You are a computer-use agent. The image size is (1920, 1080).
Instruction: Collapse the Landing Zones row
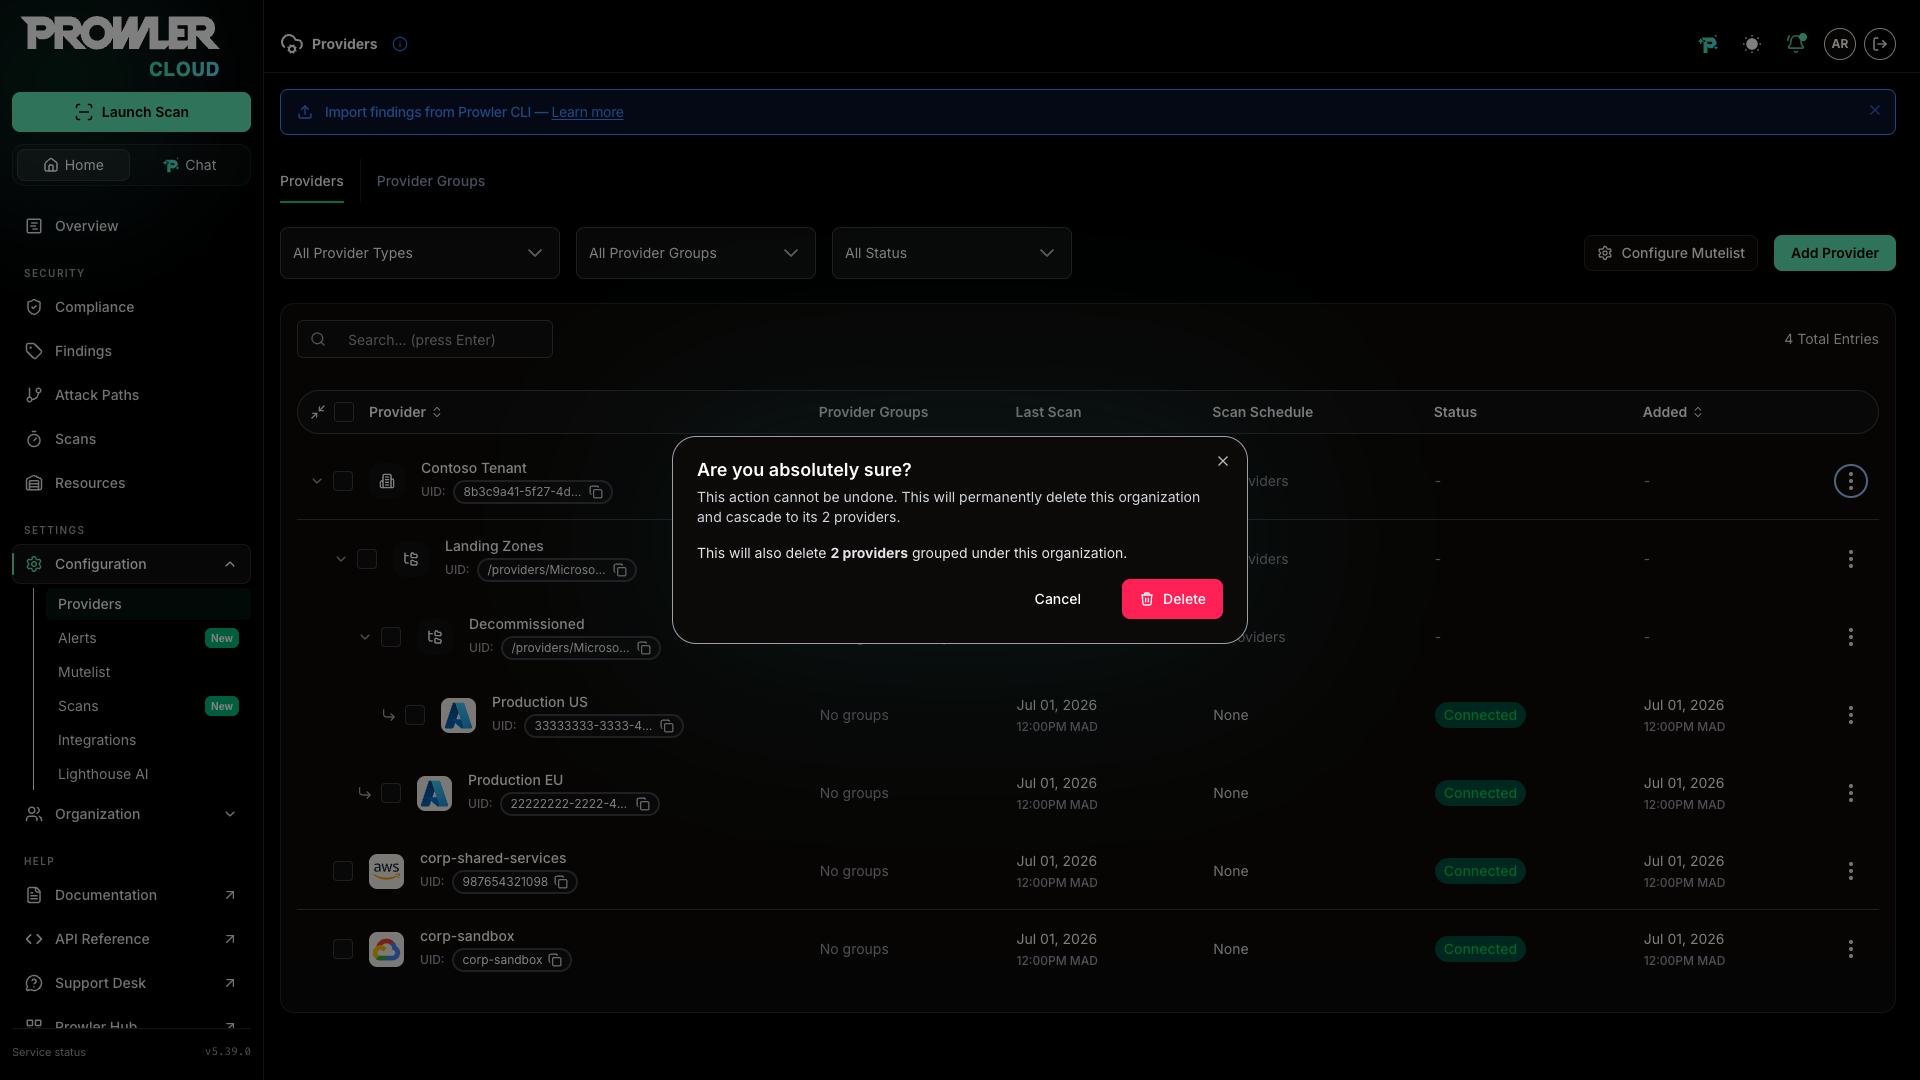tap(341, 559)
